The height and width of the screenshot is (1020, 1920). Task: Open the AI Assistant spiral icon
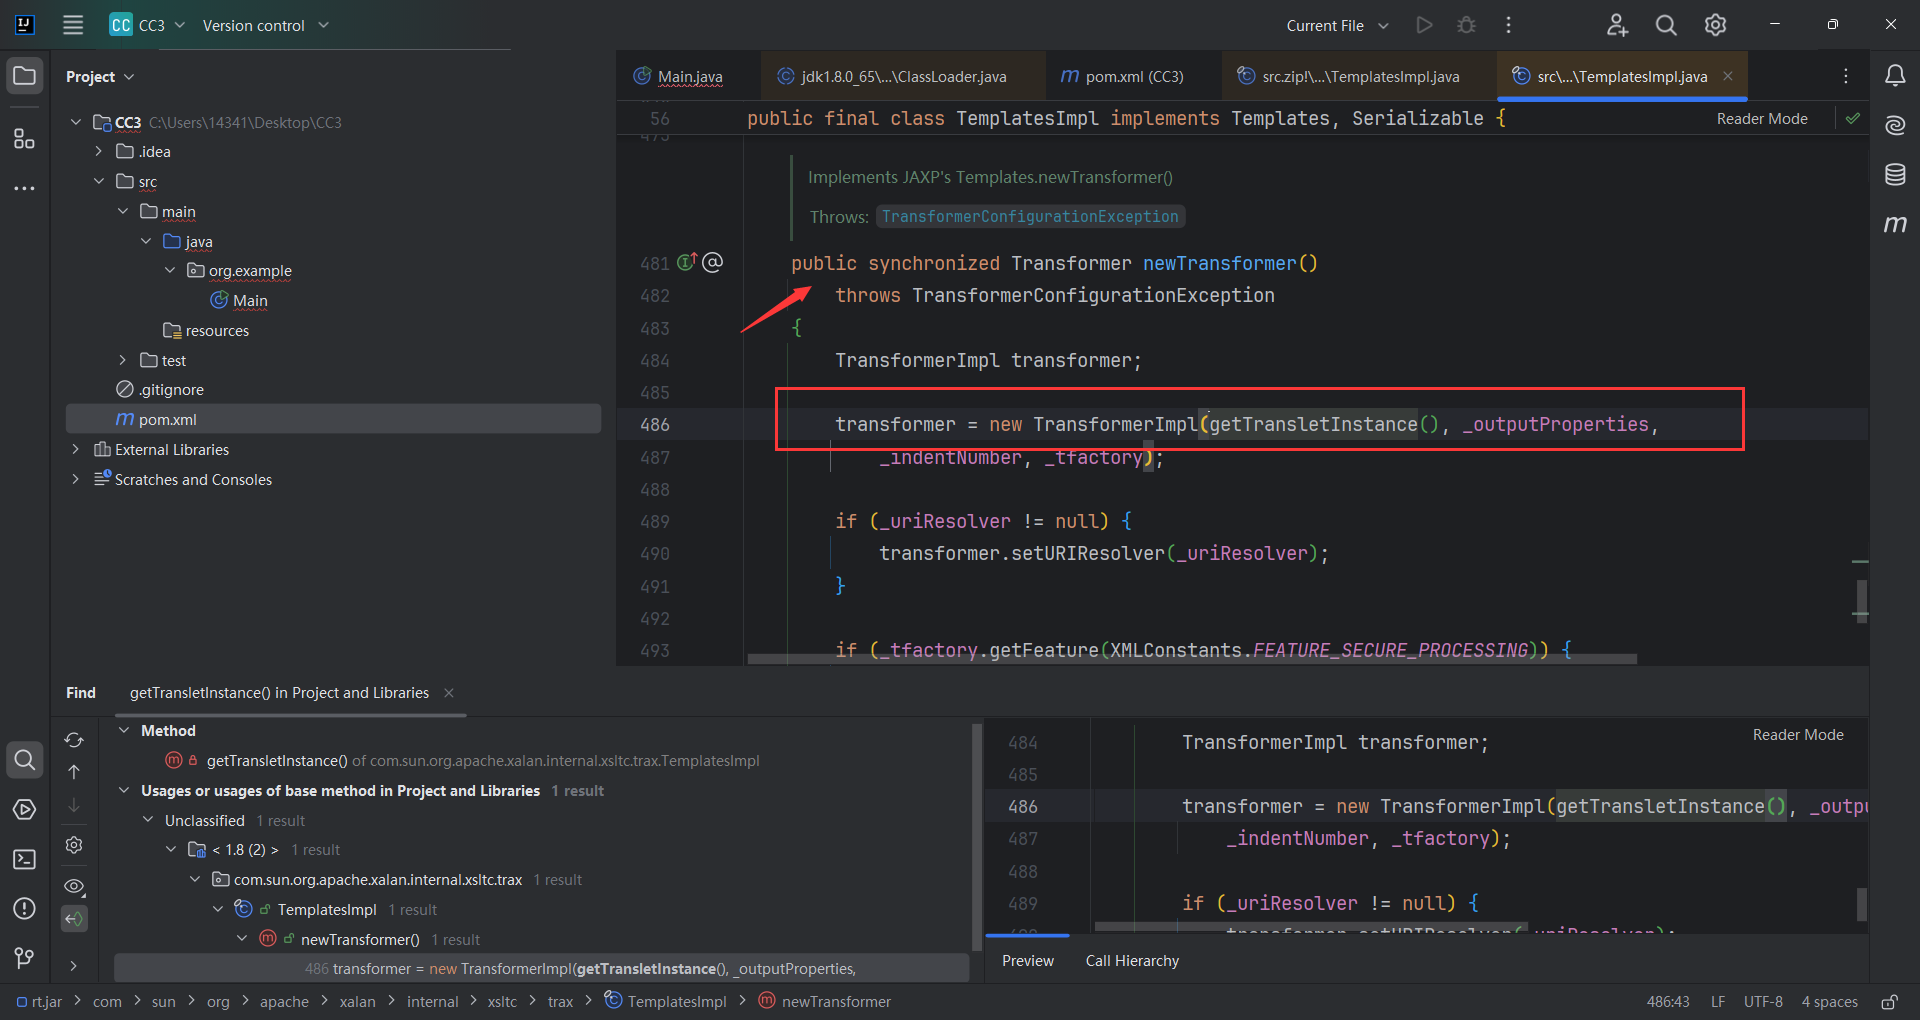(1895, 125)
